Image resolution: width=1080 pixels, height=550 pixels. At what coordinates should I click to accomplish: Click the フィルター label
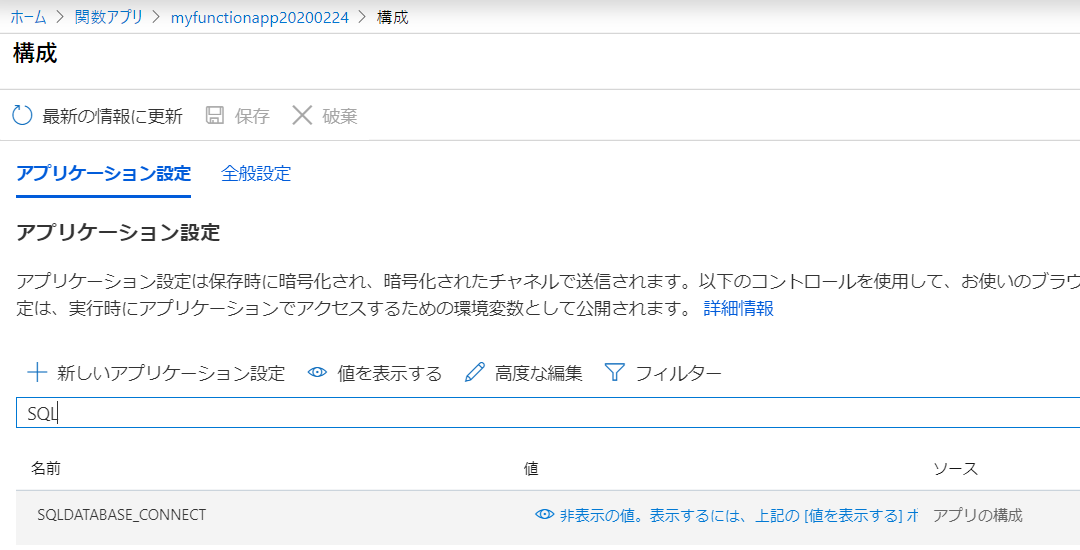[678, 373]
